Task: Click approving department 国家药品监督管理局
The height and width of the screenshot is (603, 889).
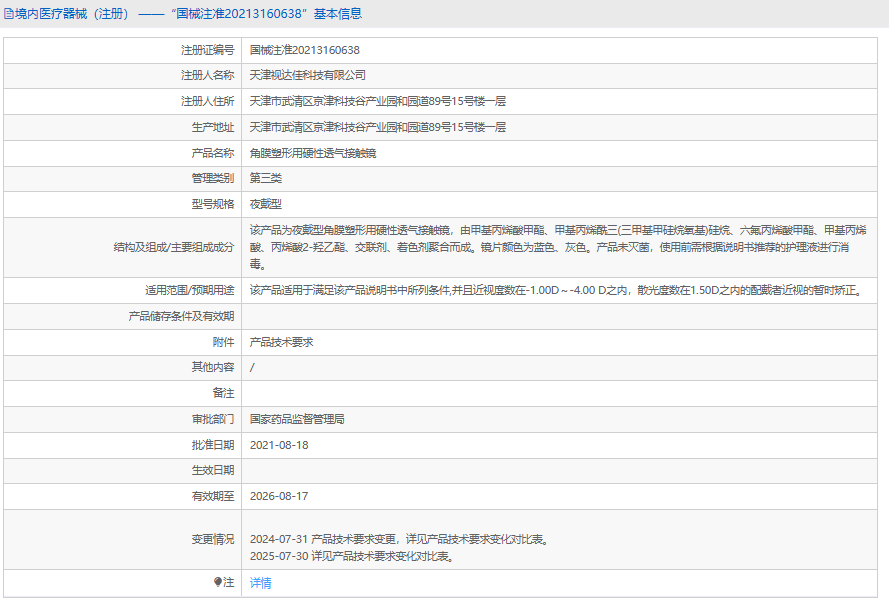Action: [x=297, y=419]
